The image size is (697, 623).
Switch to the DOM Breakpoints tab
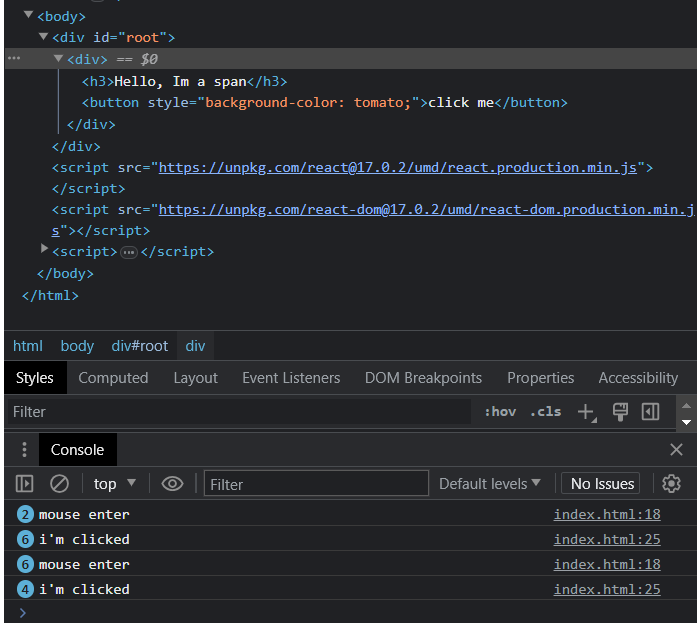[x=423, y=378]
